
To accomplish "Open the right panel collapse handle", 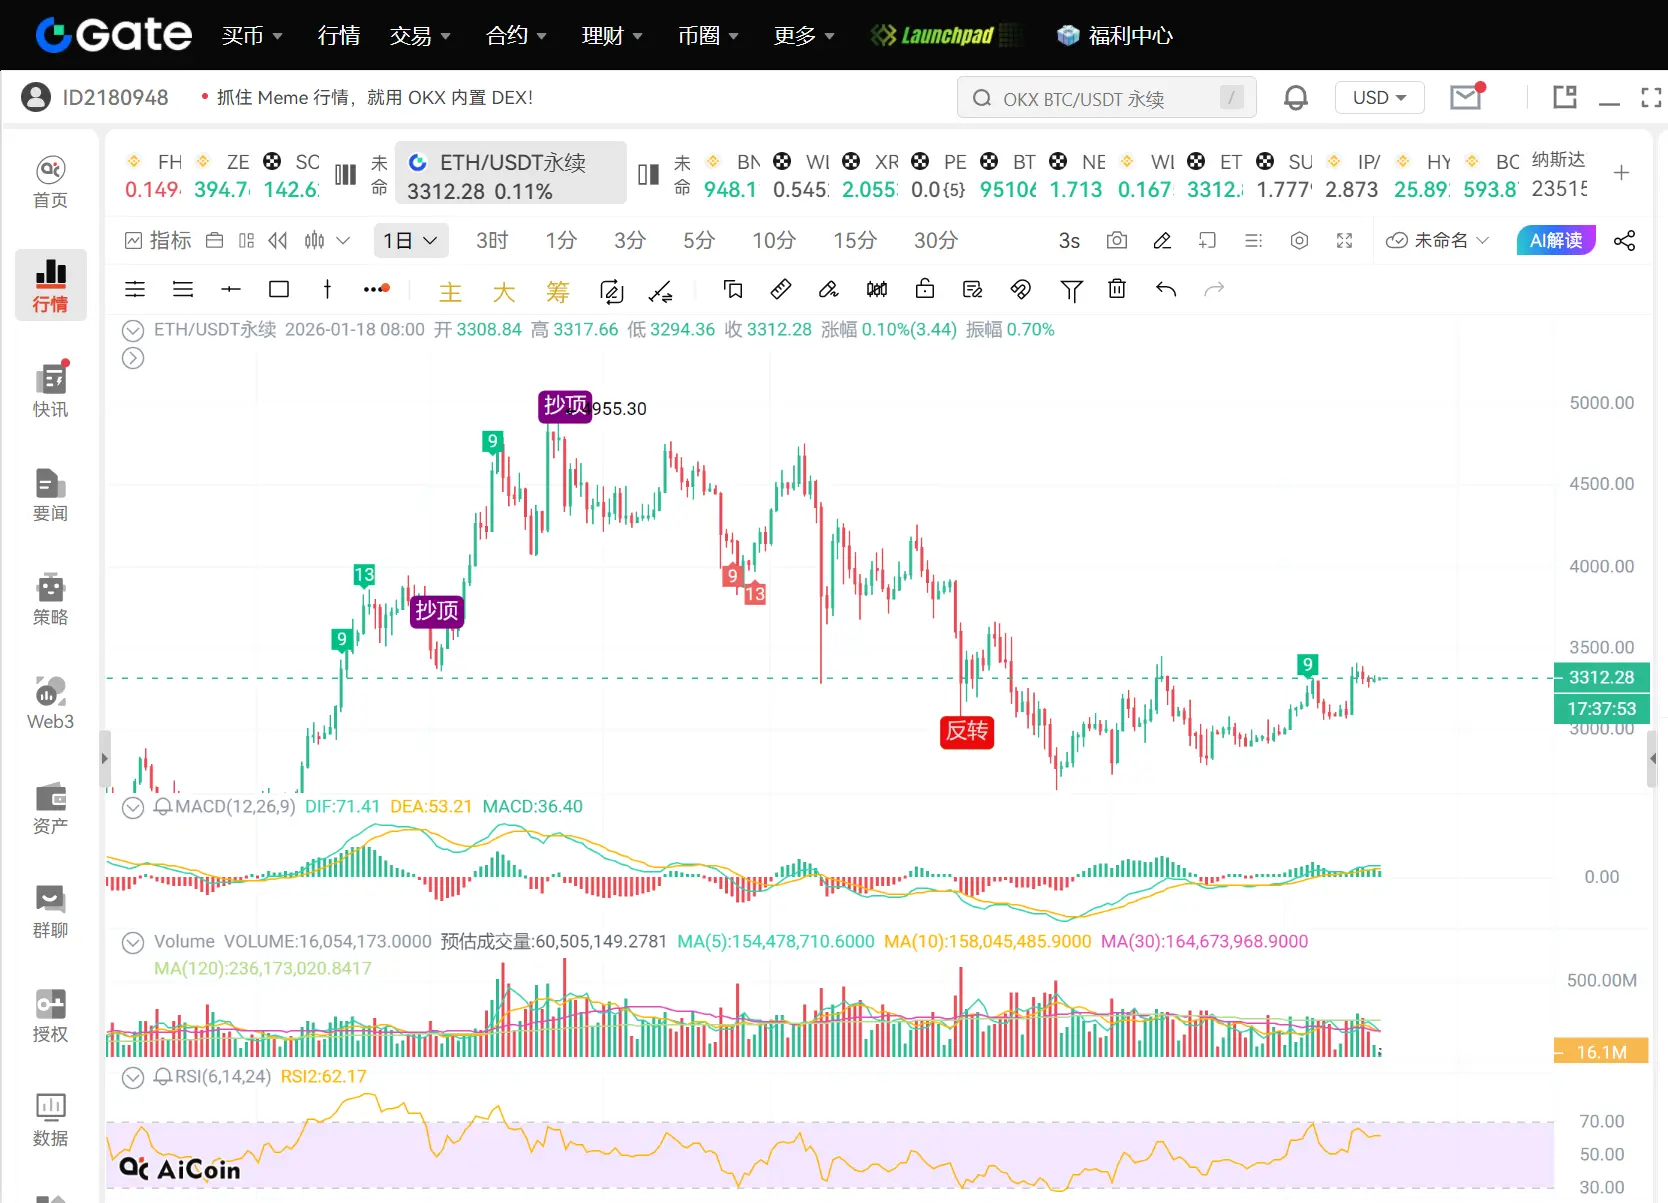I will [1653, 758].
